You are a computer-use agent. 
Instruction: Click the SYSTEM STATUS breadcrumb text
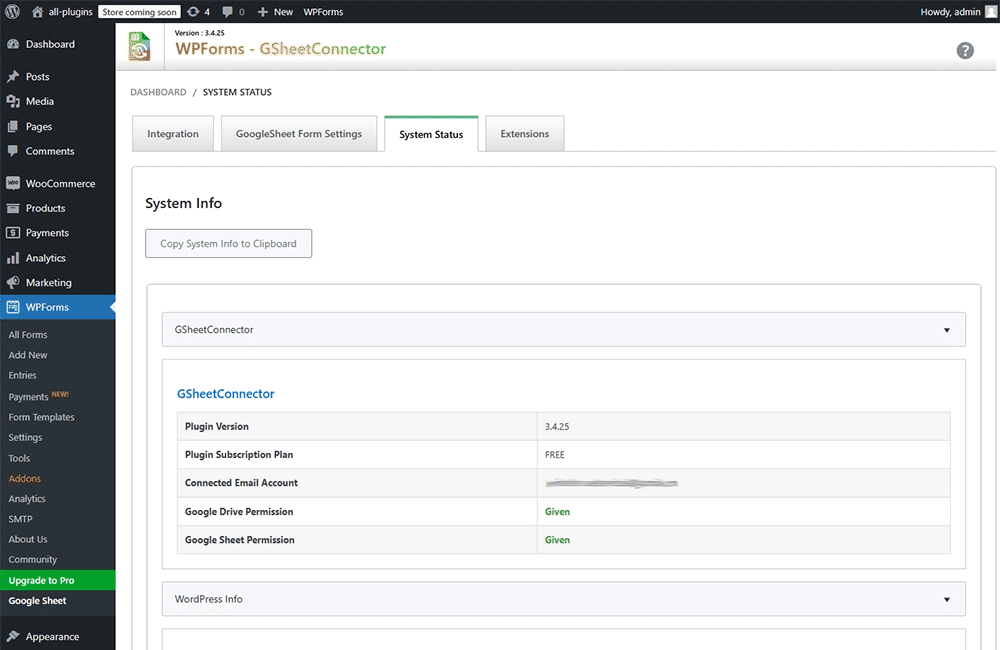click(x=237, y=92)
